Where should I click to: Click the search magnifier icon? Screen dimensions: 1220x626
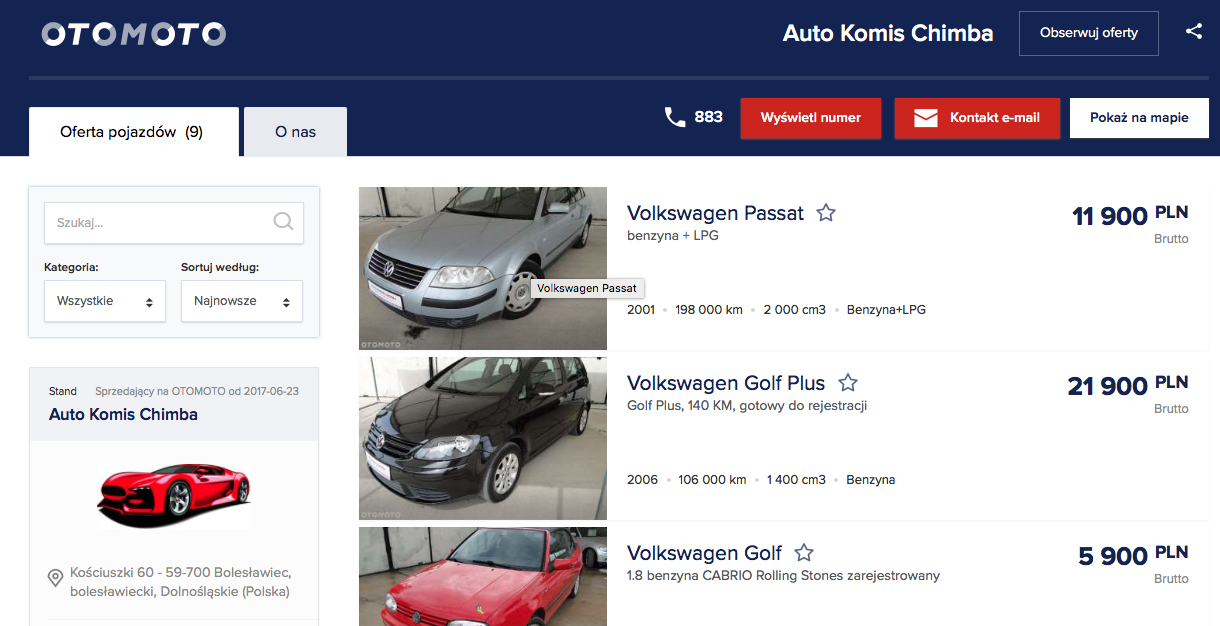[x=283, y=222]
